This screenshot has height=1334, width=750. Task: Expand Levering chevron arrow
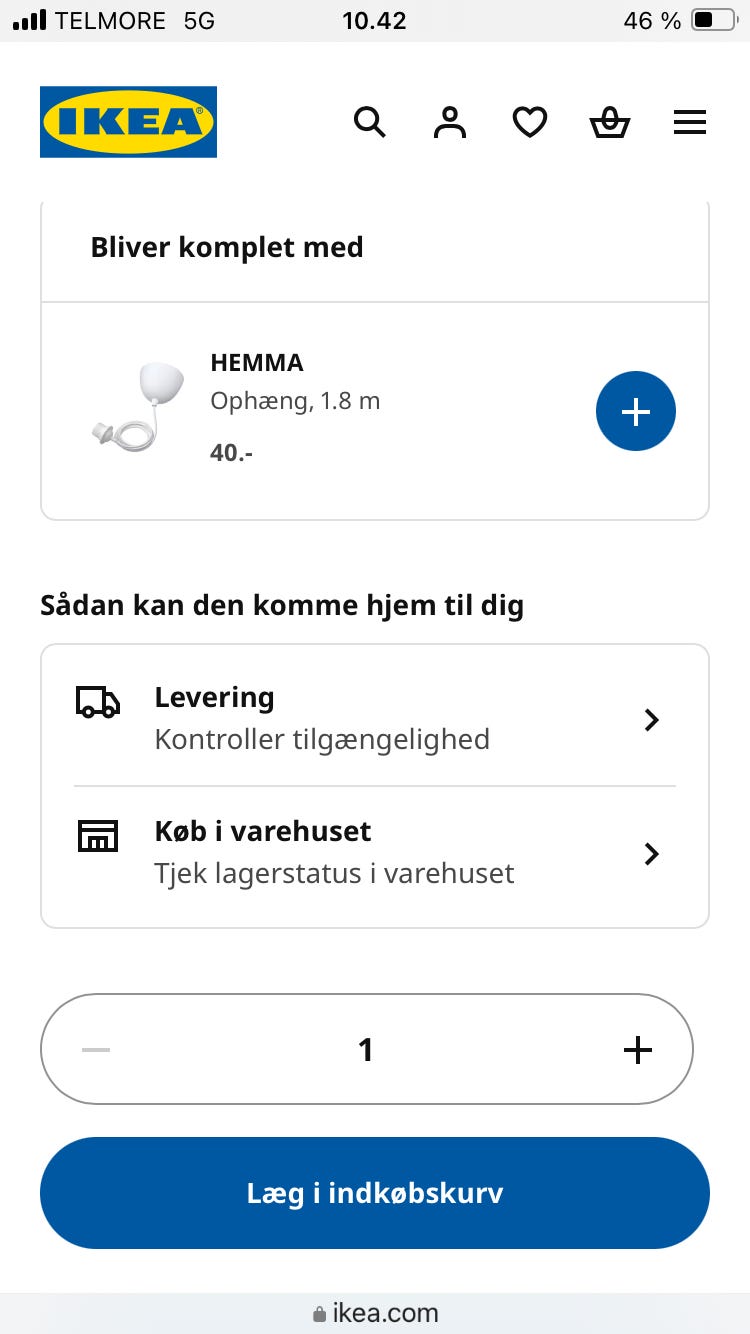[652, 720]
